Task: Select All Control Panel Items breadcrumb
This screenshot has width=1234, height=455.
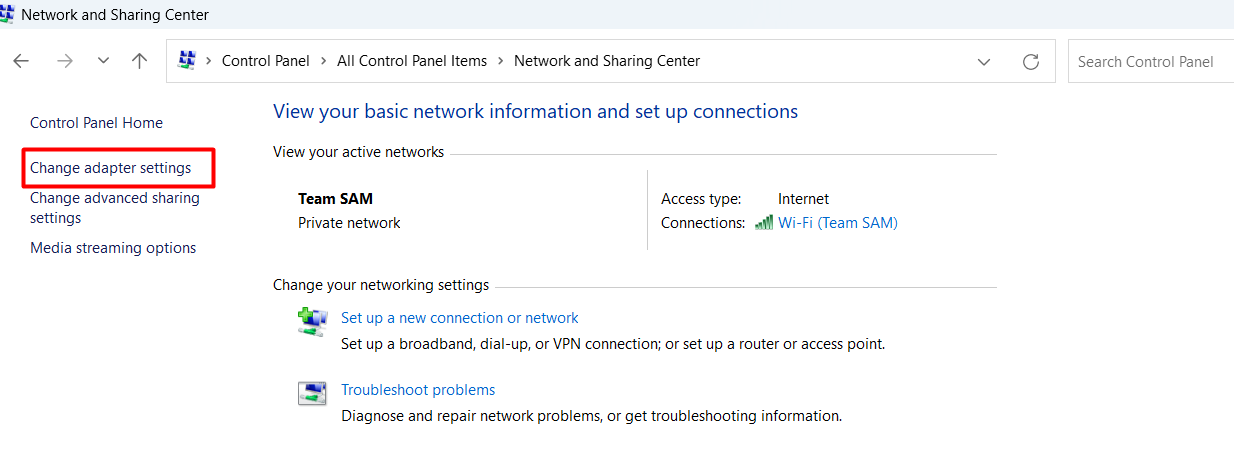Action: tap(412, 61)
